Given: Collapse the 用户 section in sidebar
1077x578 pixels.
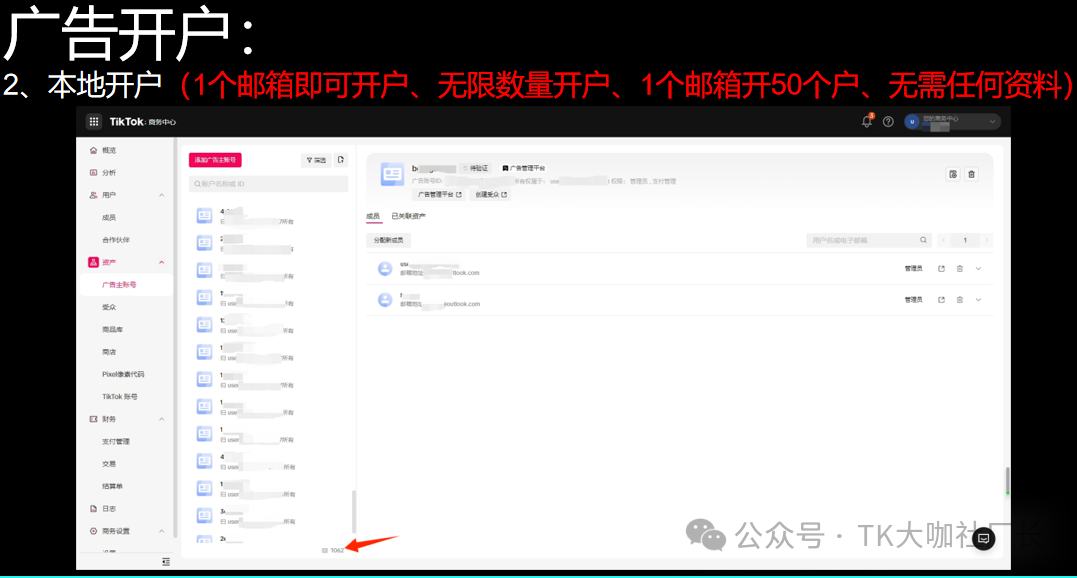Looking at the screenshot, I should click(162, 195).
